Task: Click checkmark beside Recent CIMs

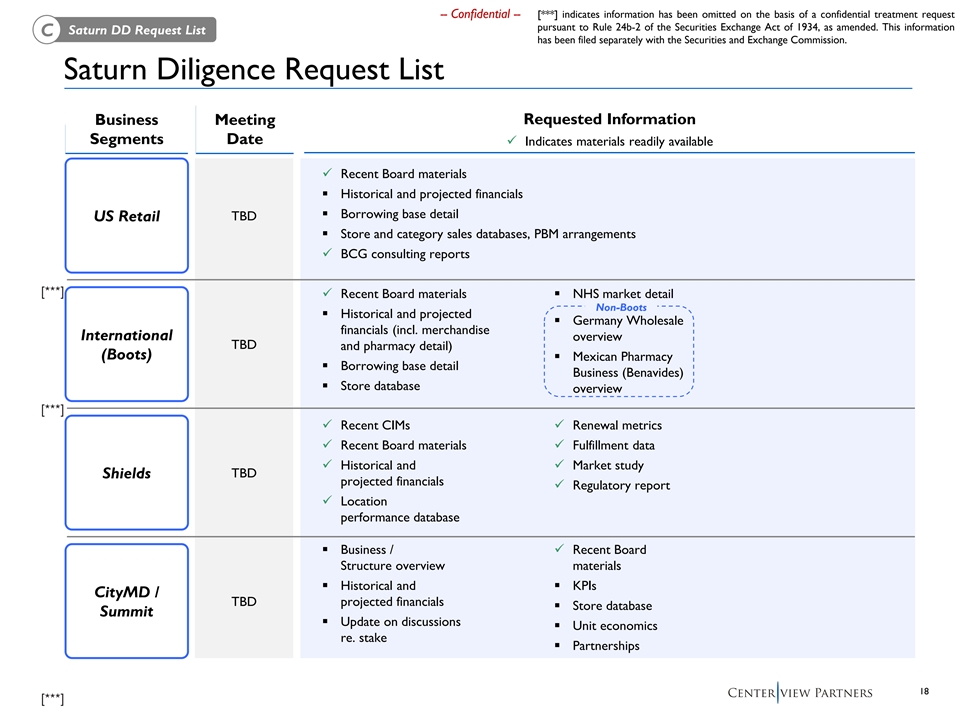Action: [x=328, y=424]
